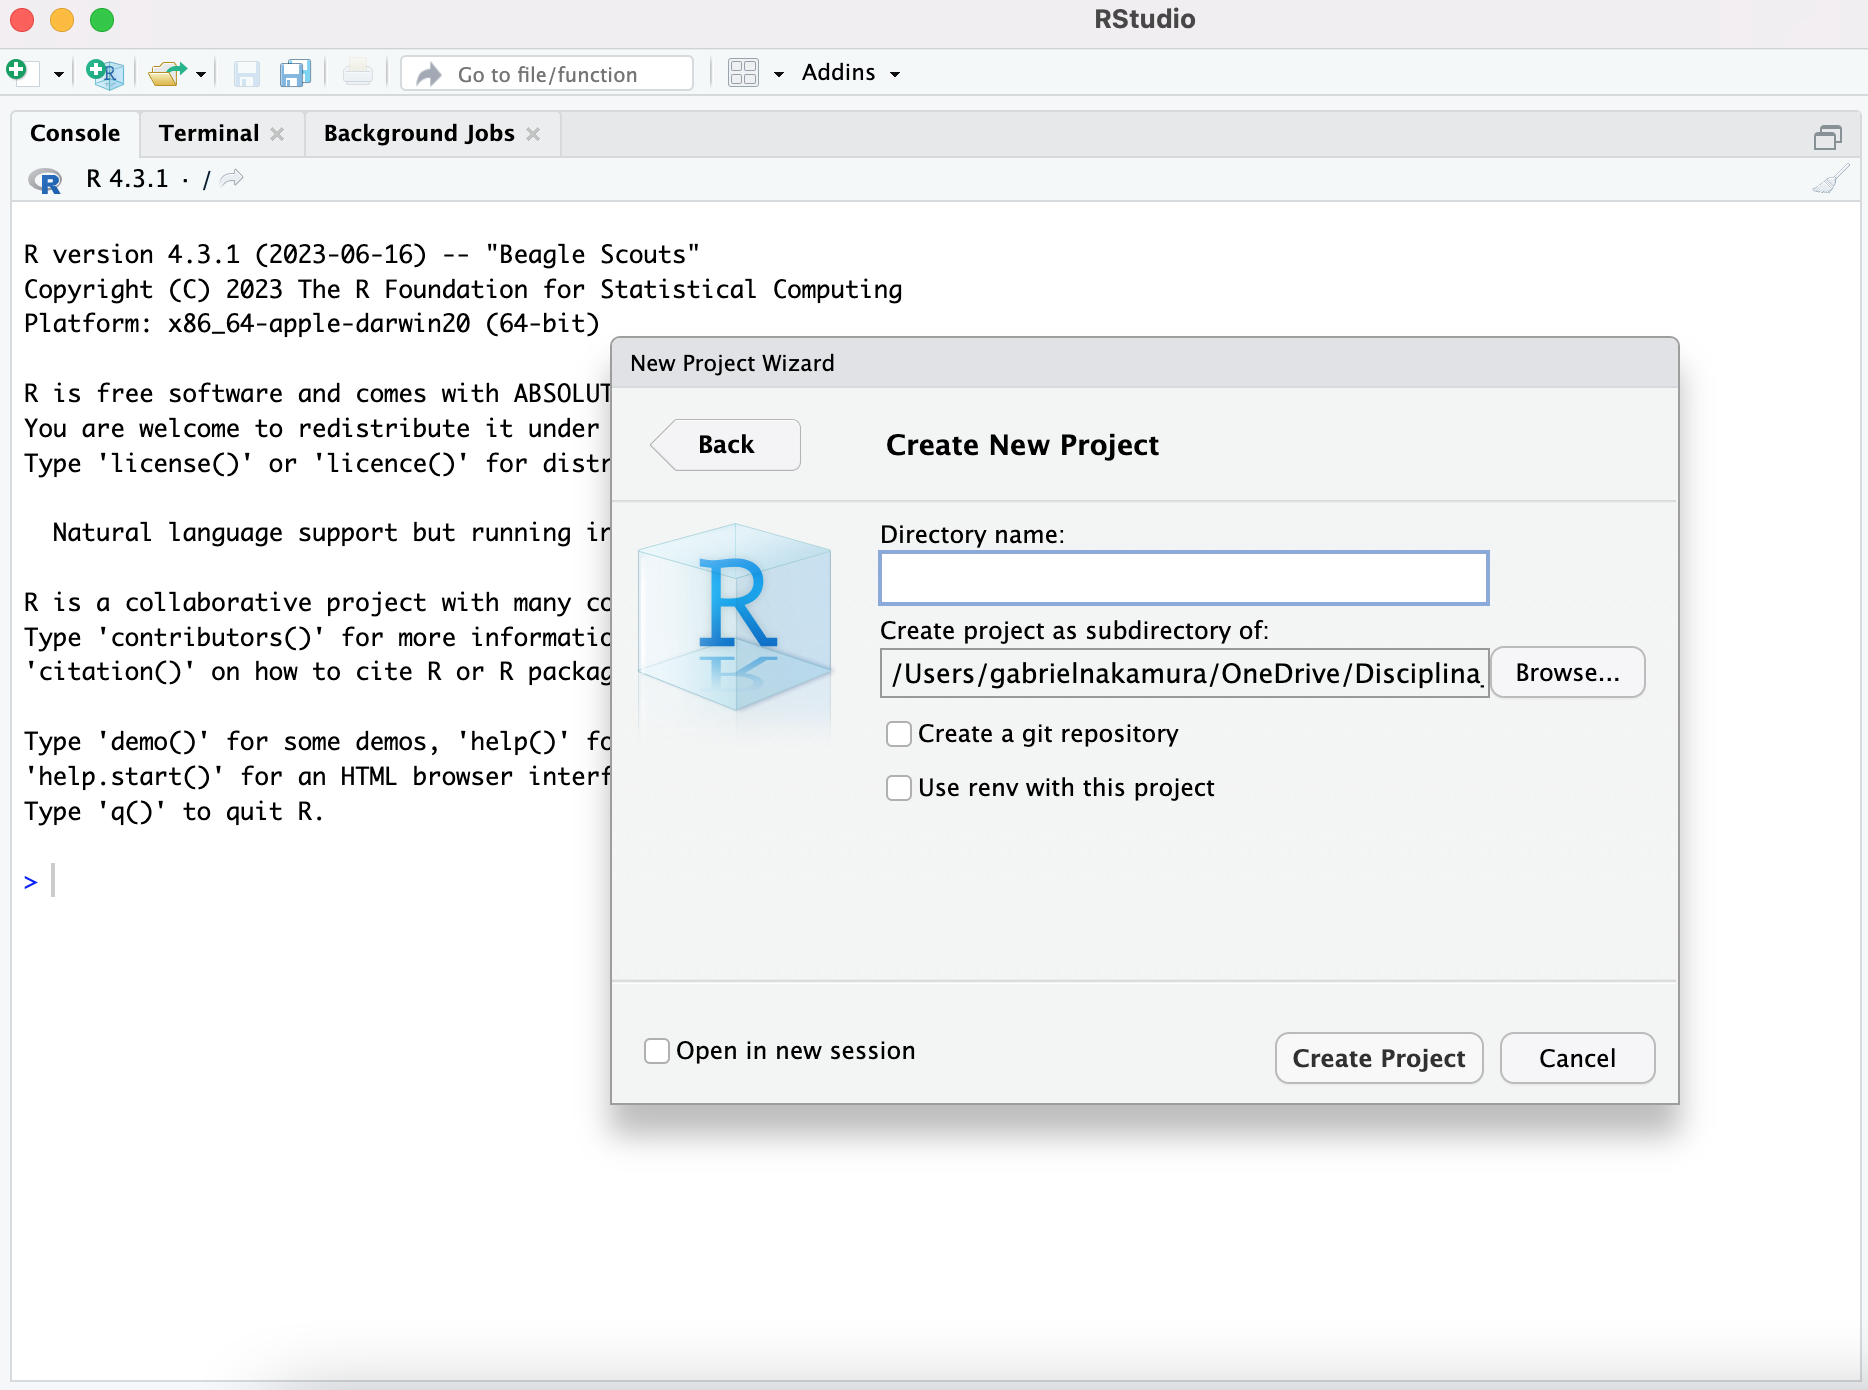
Task: Switch to the Terminal tab
Action: pos(208,133)
